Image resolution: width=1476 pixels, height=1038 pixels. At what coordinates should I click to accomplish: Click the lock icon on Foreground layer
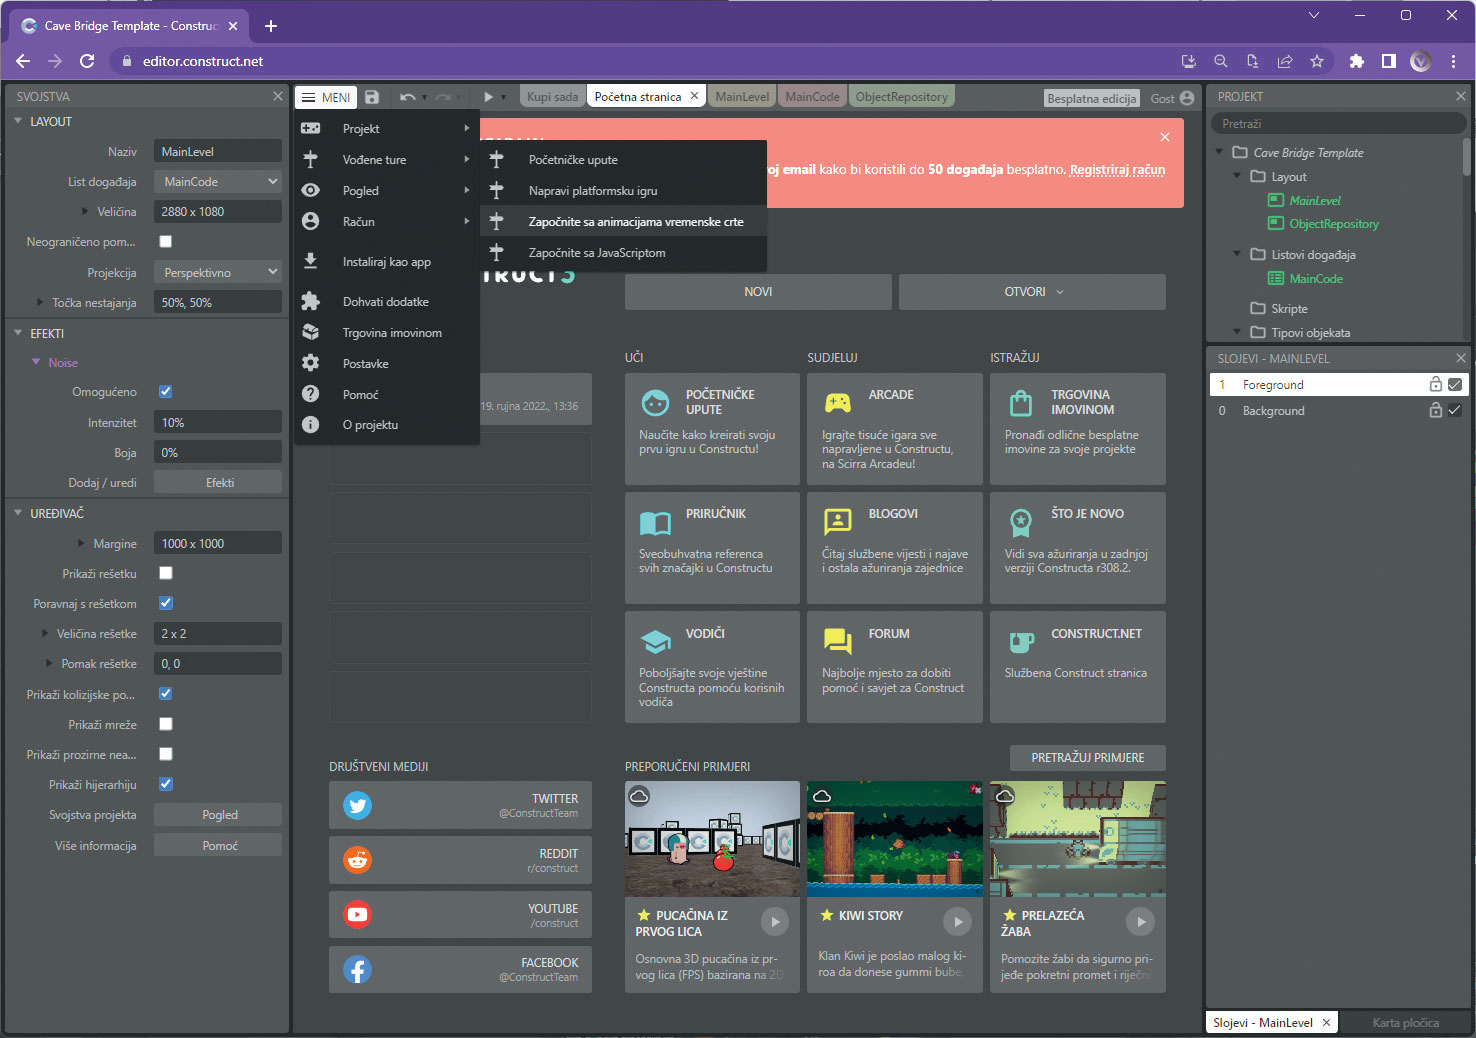pyautogui.click(x=1436, y=384)
